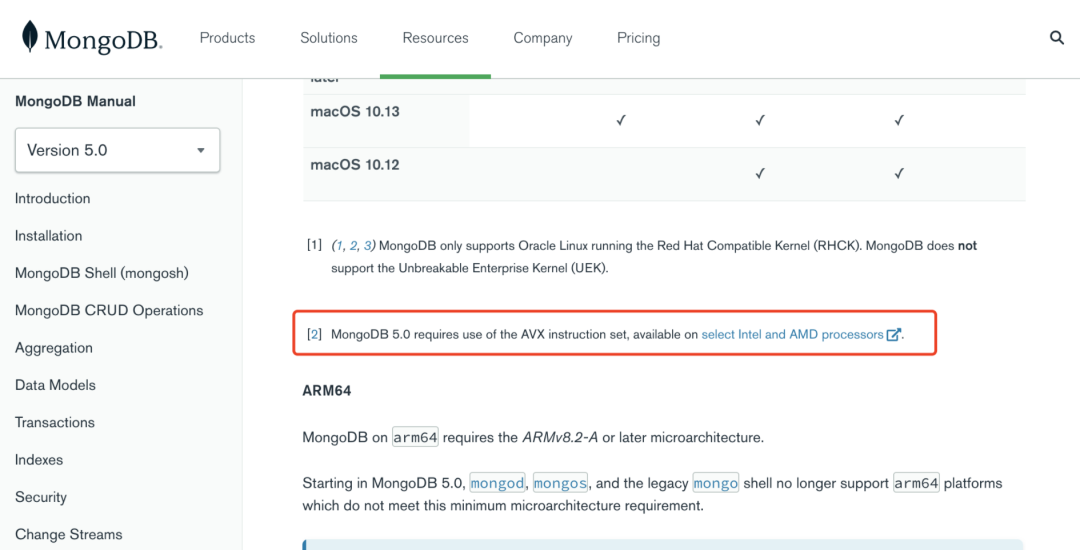1080x550 pixels.
Task: Open Indexes in sidebar
Action: tap(39, 459)
